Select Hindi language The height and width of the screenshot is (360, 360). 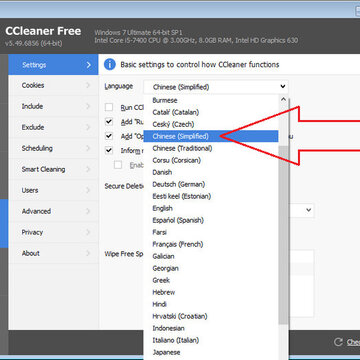pyautogui.click(x=211, y=304)
